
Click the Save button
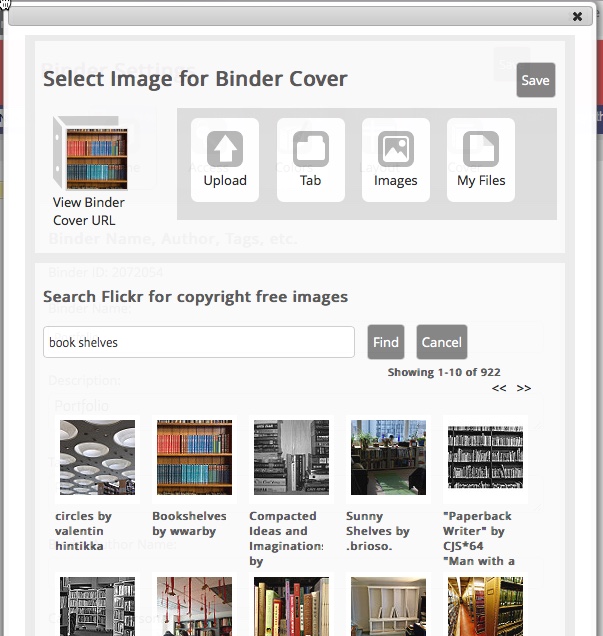coord(536,80)
